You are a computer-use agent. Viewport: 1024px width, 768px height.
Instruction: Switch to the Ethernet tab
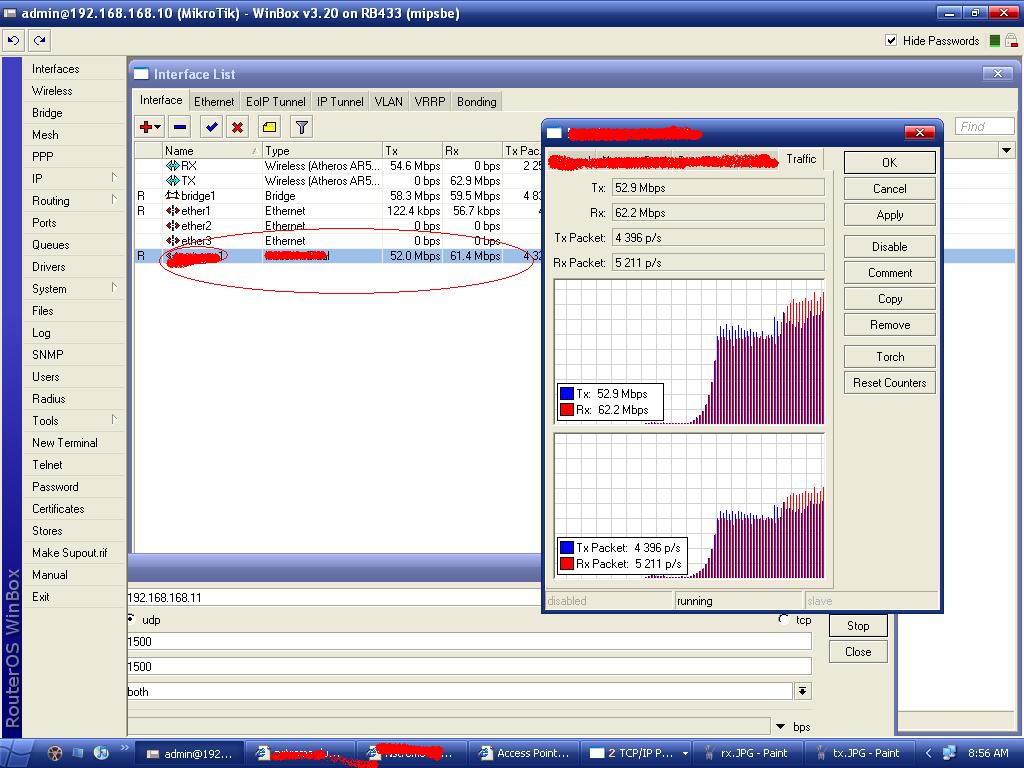214,101
